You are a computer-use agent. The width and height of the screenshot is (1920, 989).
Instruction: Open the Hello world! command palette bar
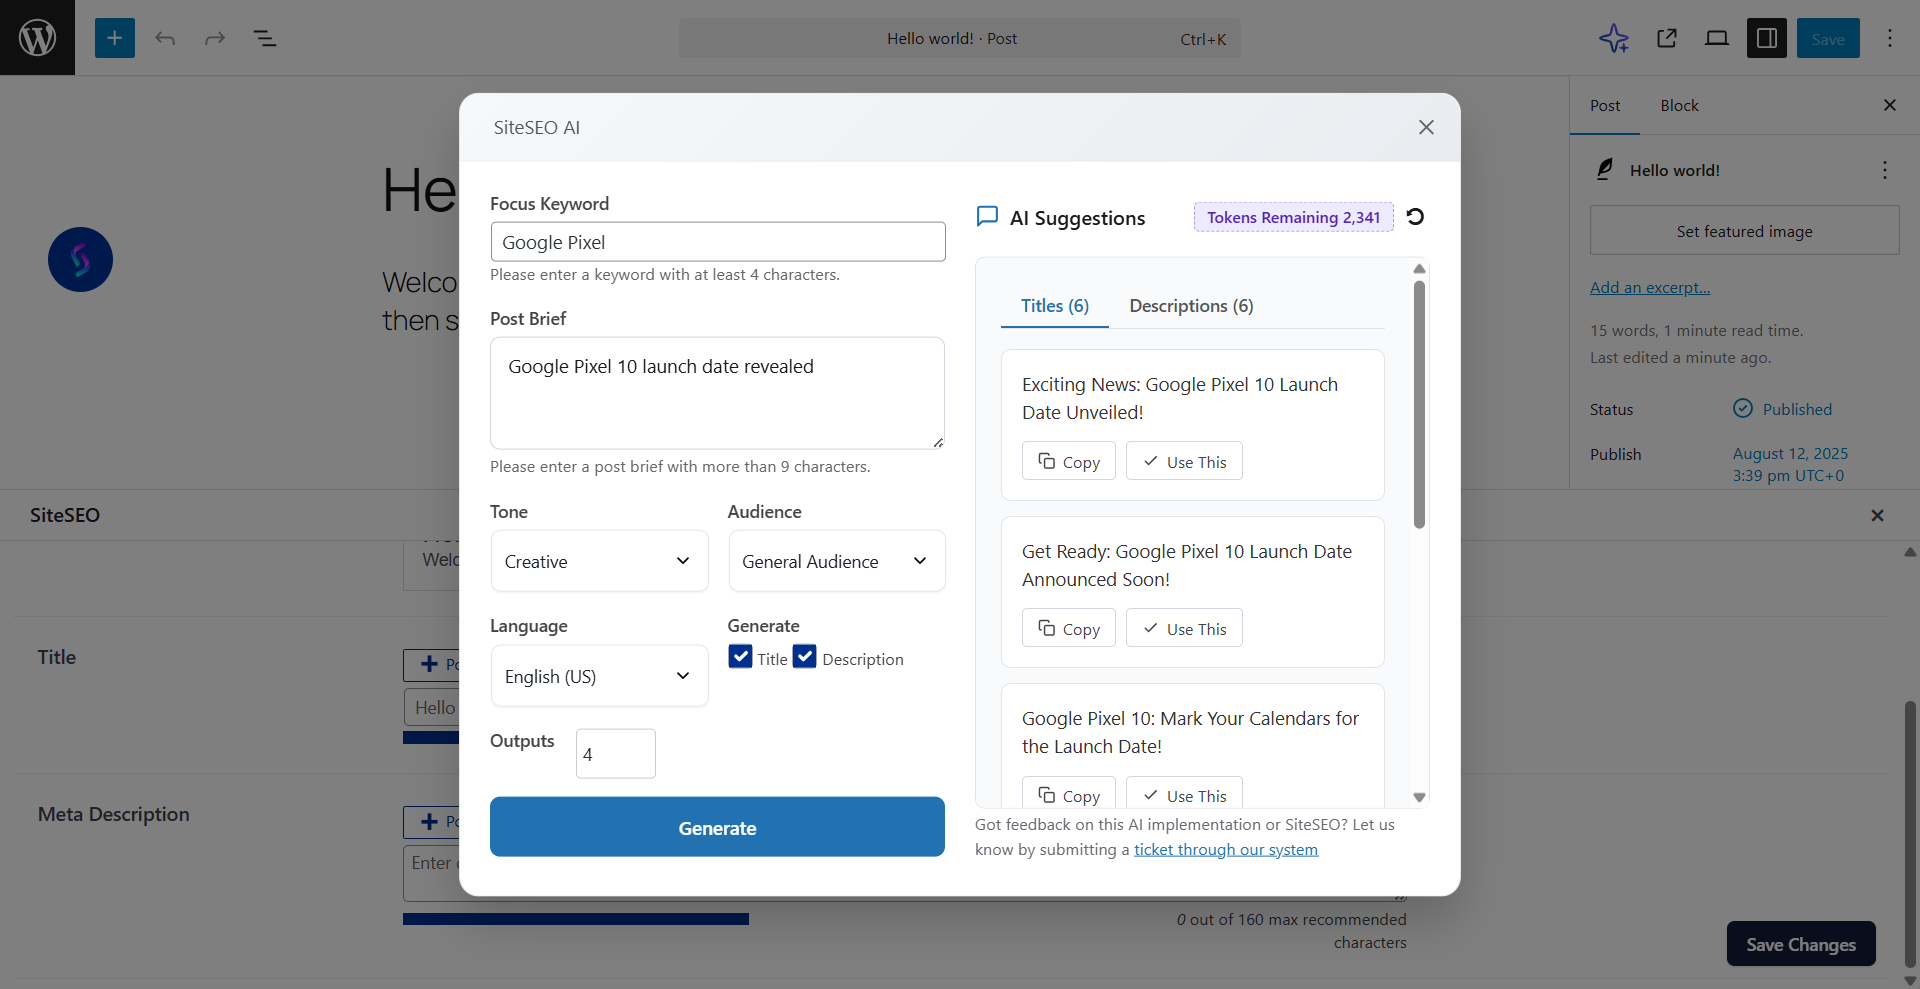point(960,38)
